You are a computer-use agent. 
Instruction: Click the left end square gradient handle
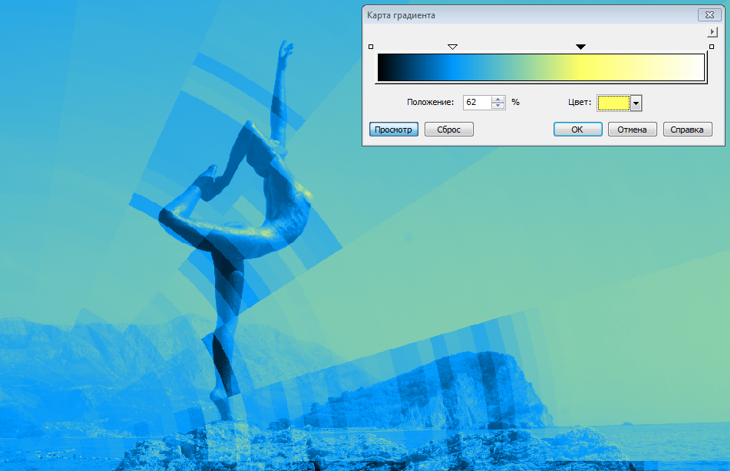click(371, 47)
